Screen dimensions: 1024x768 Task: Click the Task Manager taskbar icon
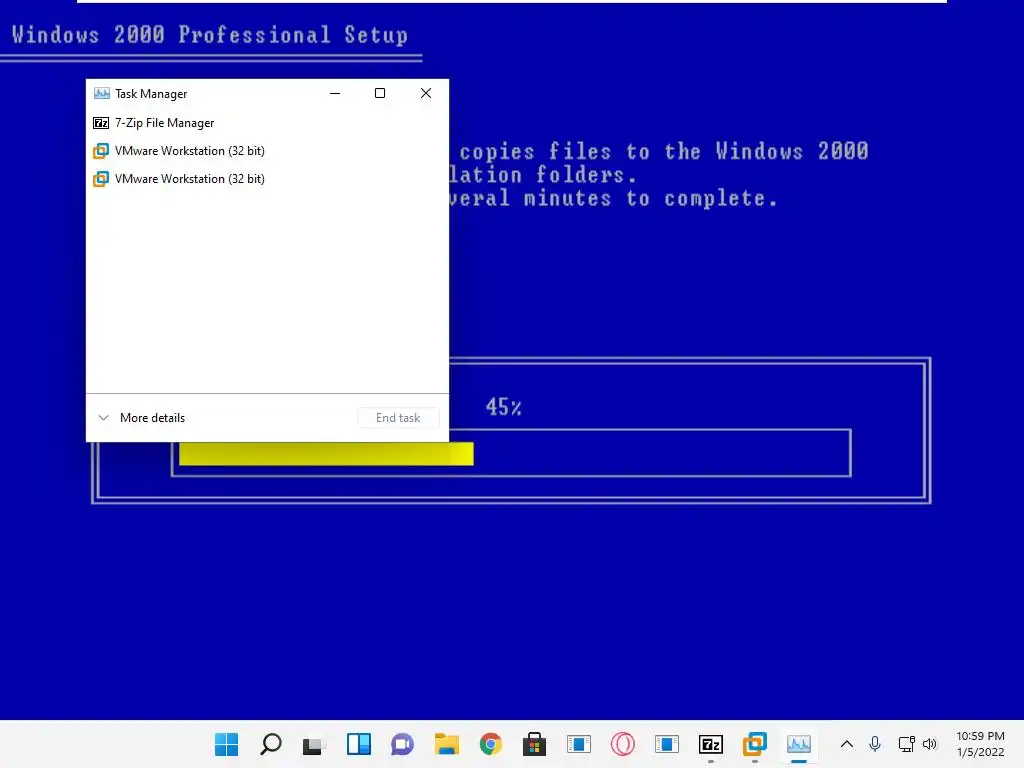coord(799,744)
